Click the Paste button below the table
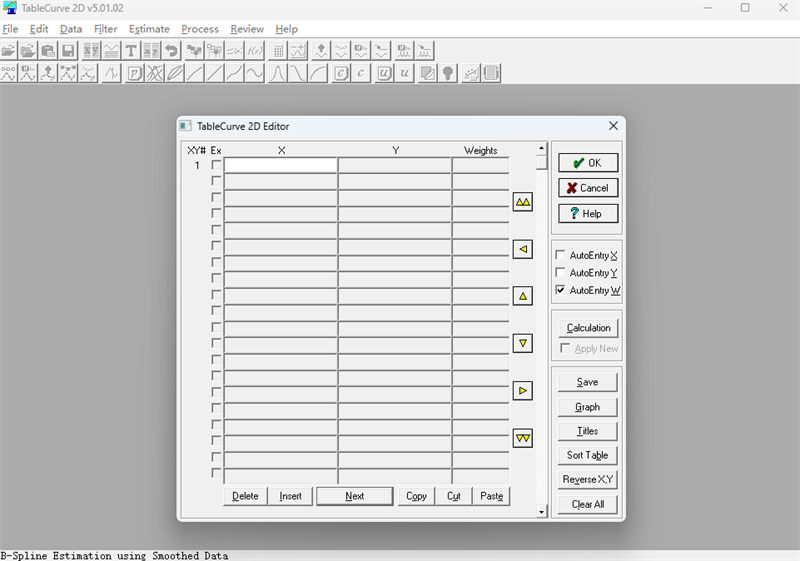800x561 pixels. [x=491, y=496]
